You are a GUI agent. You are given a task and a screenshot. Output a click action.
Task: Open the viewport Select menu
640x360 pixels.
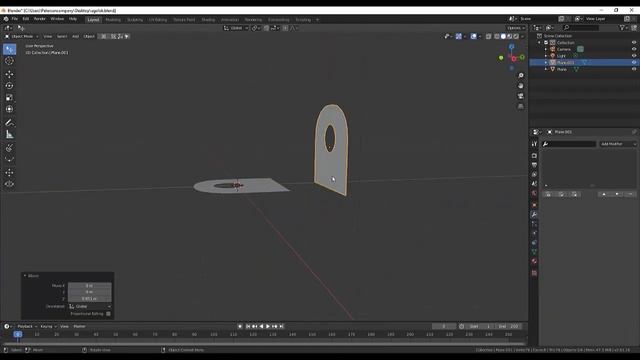62,36
